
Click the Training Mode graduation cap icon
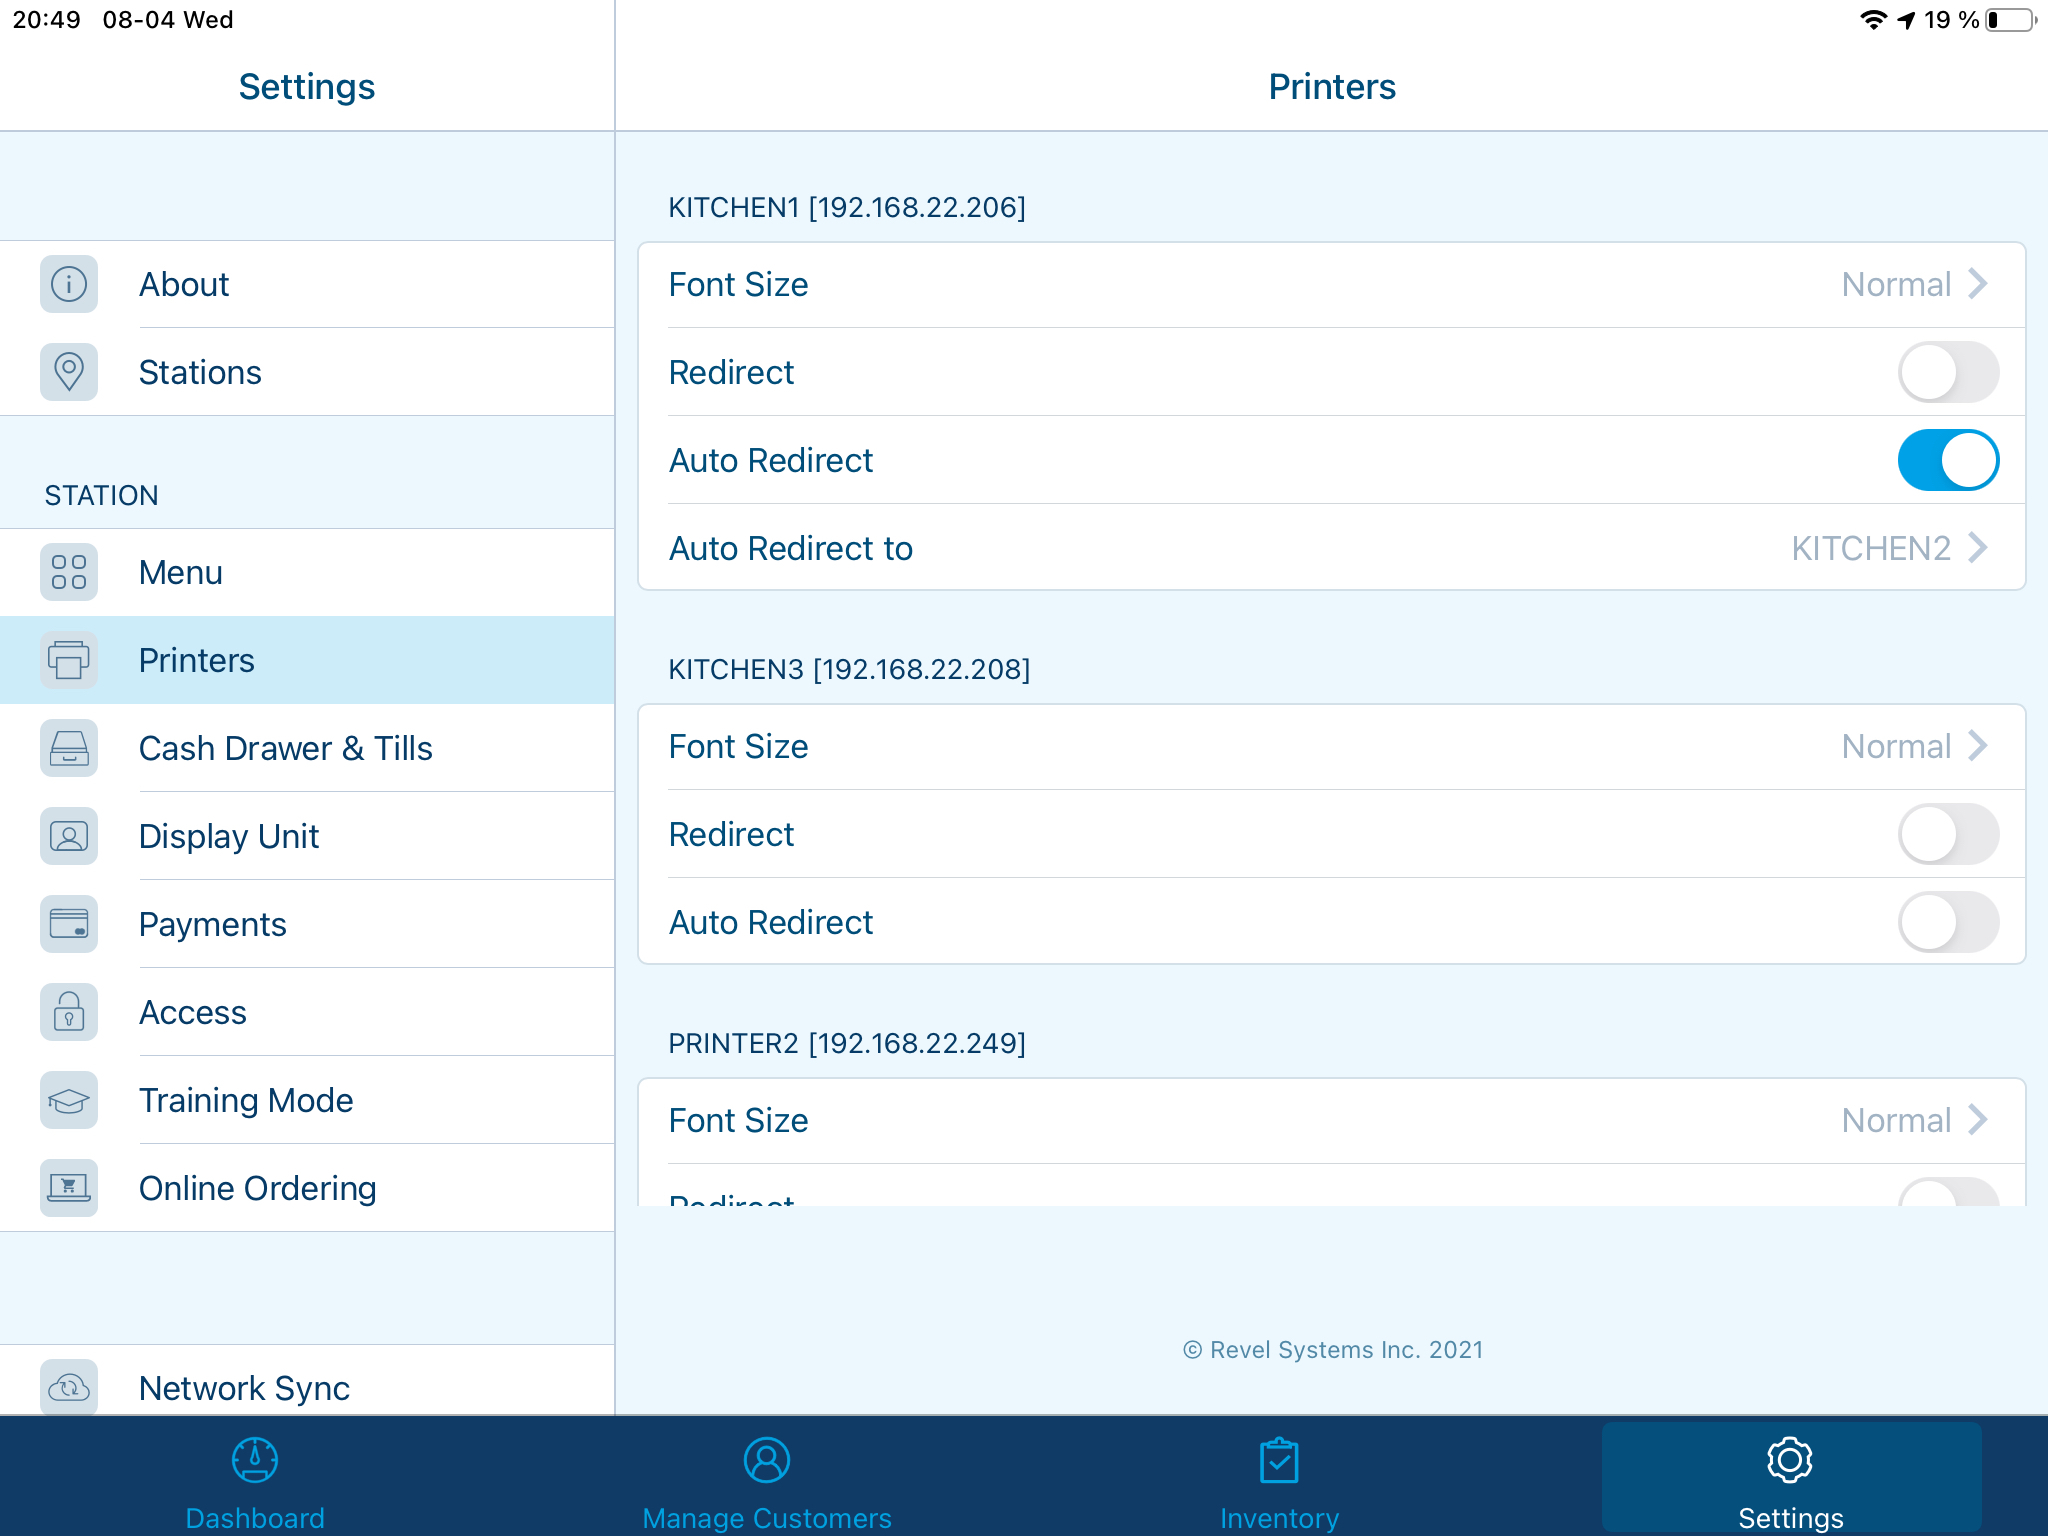pyautogui.click(x=69, y=1100)
